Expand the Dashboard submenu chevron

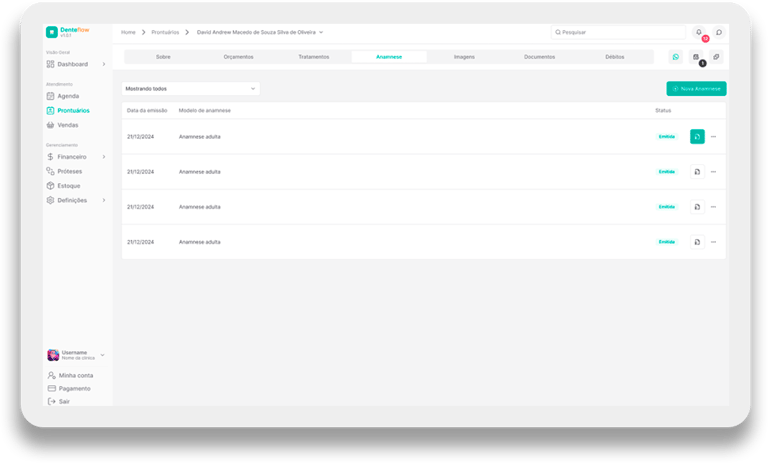(104, 64)
